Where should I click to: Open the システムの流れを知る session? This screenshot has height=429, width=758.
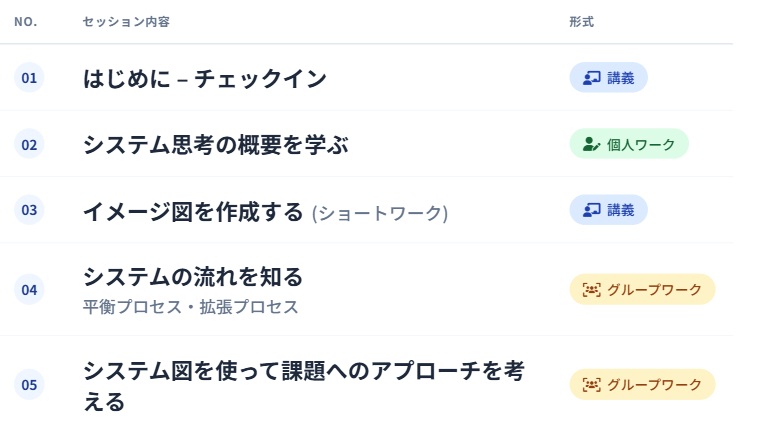pos(192,276)
